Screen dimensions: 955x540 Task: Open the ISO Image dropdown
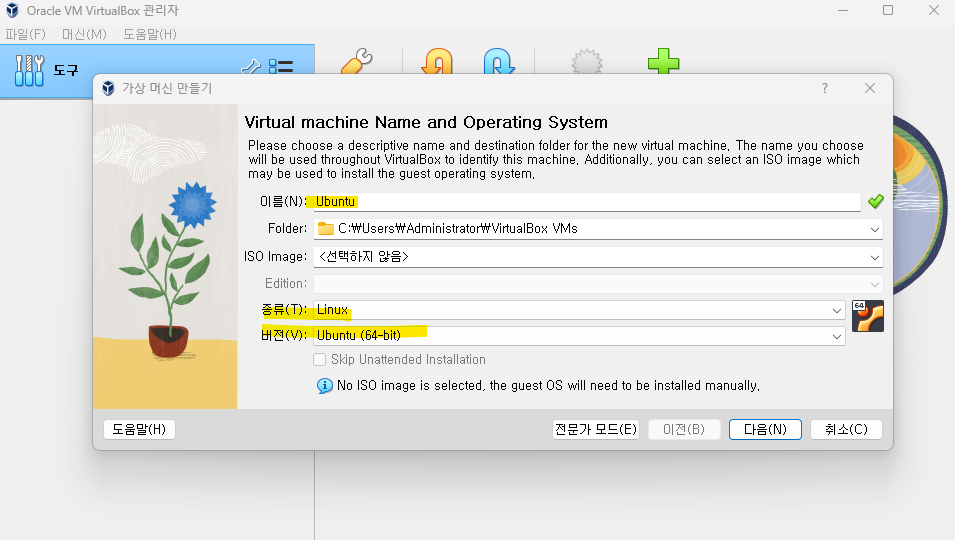tap(598, 257)
